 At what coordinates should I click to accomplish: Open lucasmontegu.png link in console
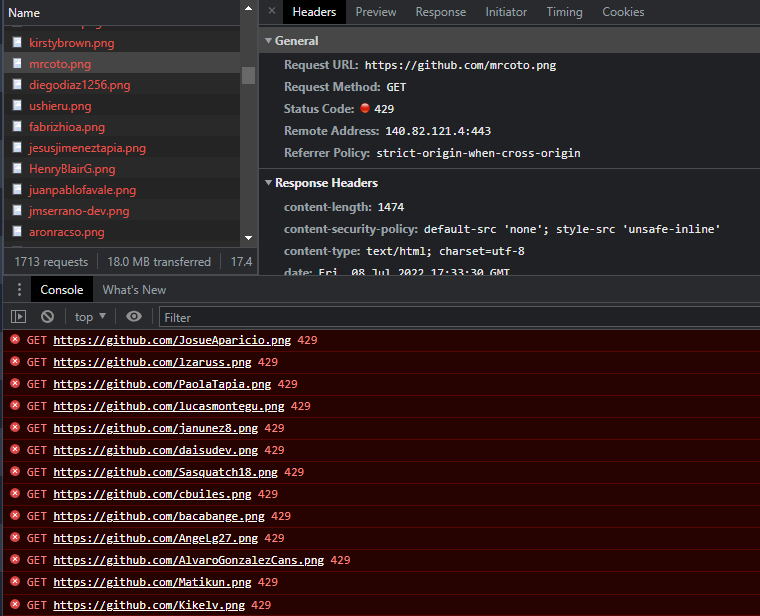click(x=169, y=406)
